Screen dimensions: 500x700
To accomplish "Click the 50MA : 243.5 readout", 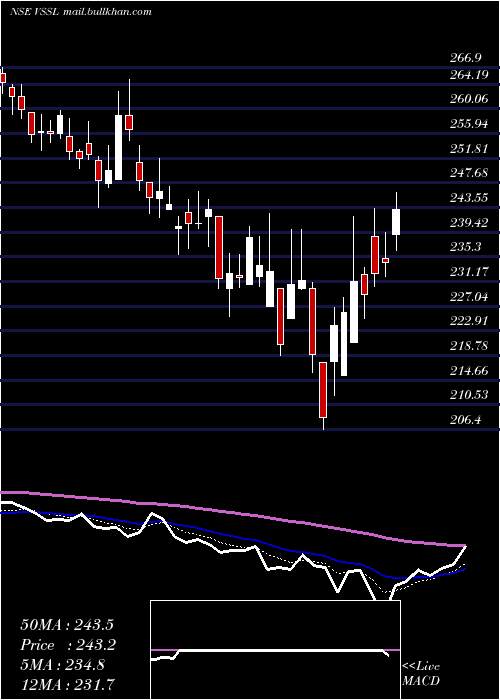I will coord(68,625).
